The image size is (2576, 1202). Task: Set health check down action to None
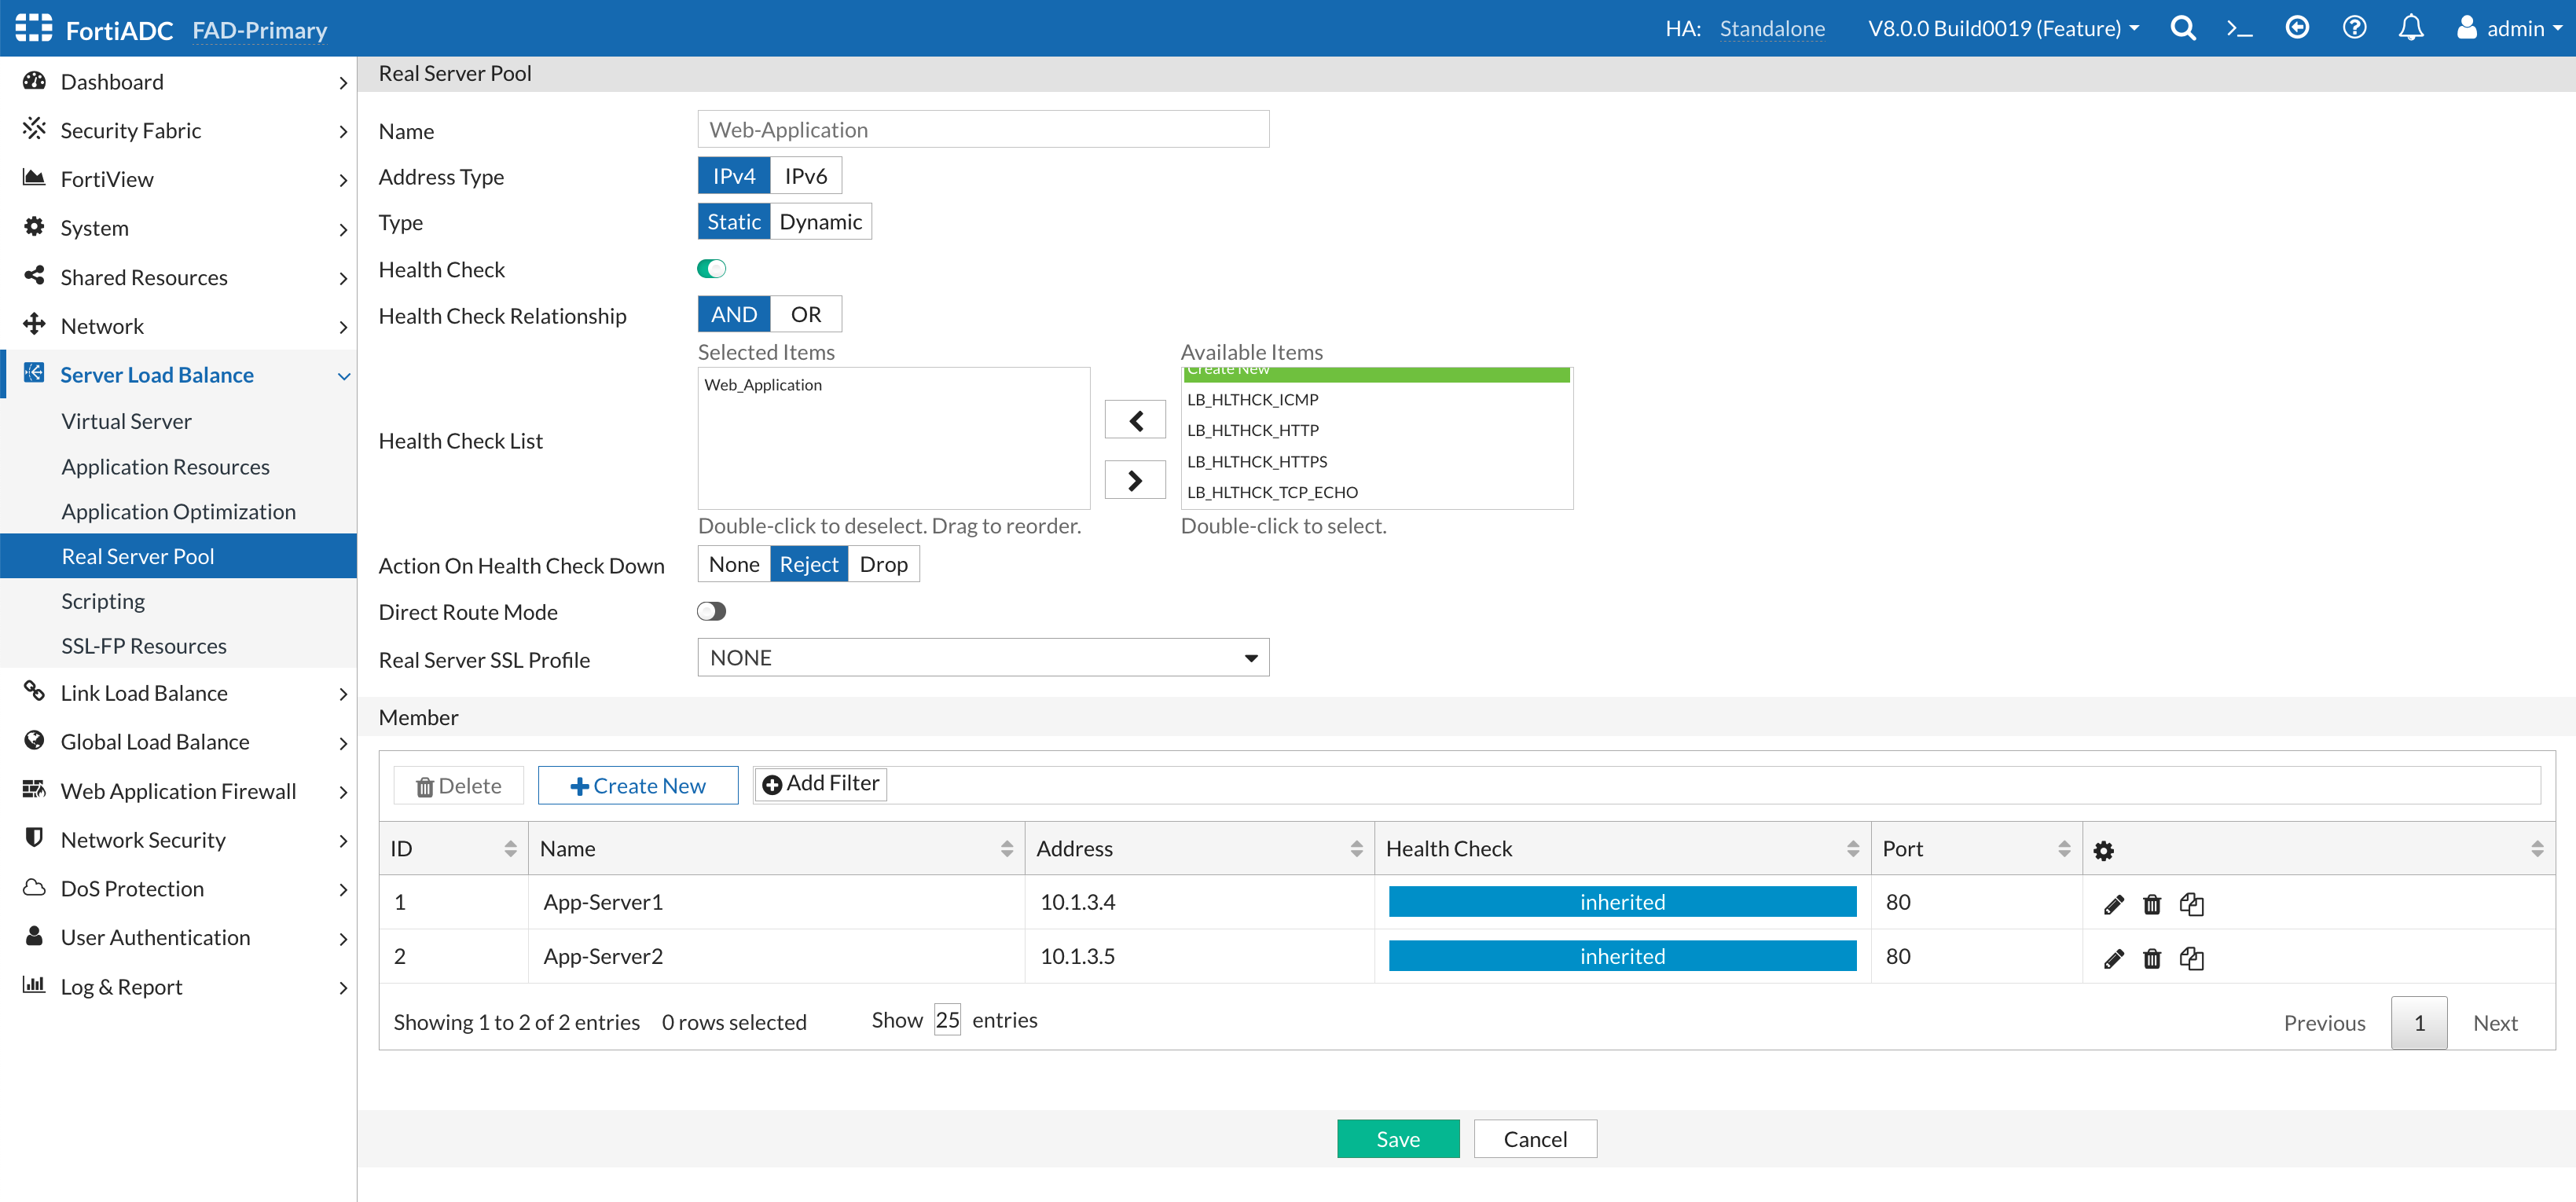[733, 564]
